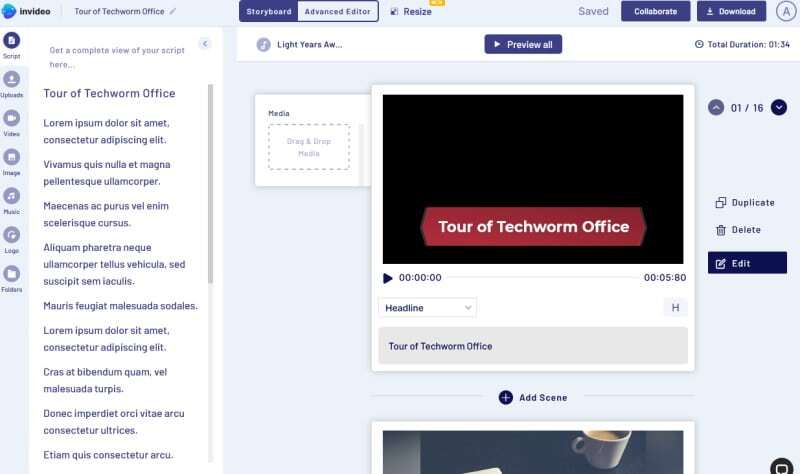The image size is (800, 474).
Task: Click pencil icon to rename project
Action: pyautogui.click(x=173, y=11)
